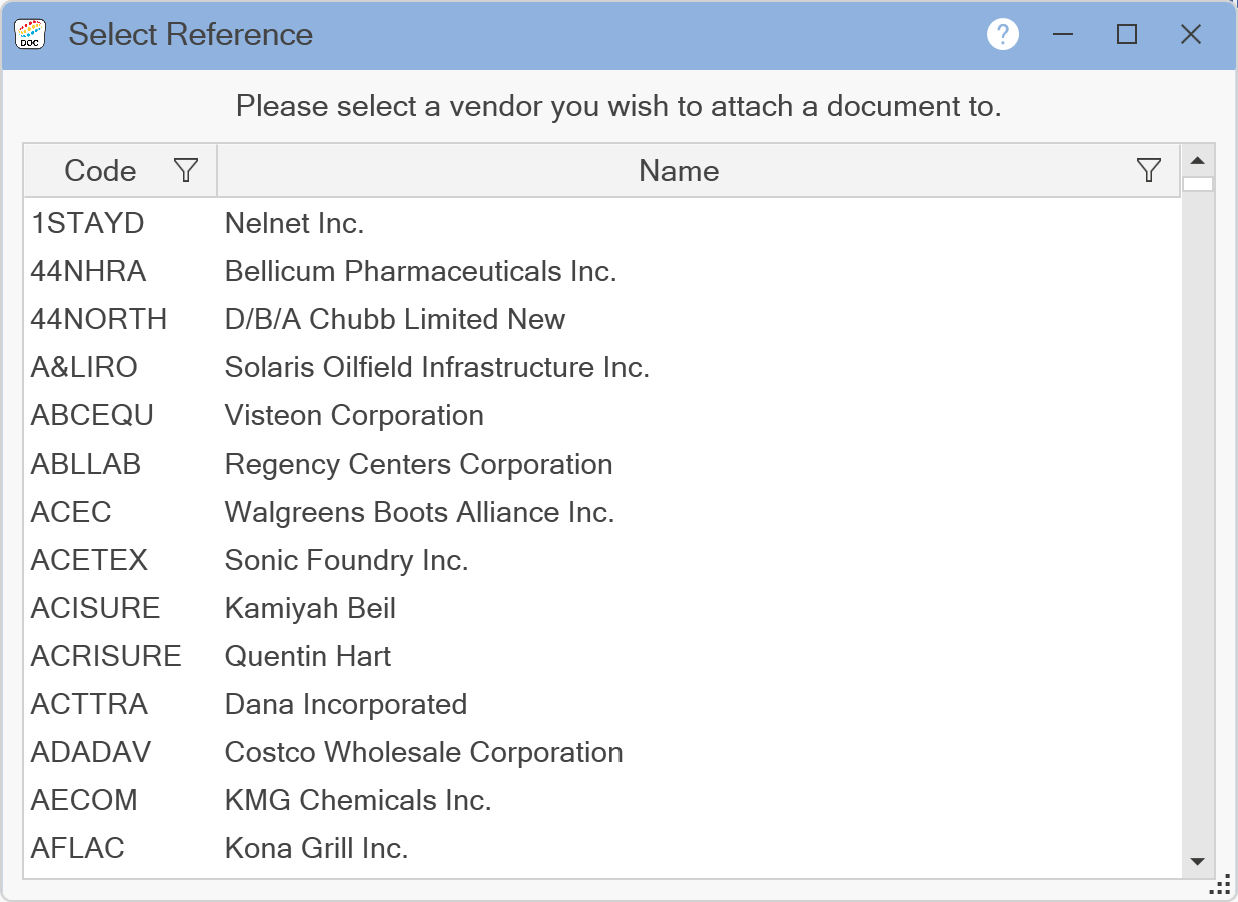This screenshot has width=1238, height=902.
Task: Click the vertical scrollbar thumb
Action: point(1197,184)
